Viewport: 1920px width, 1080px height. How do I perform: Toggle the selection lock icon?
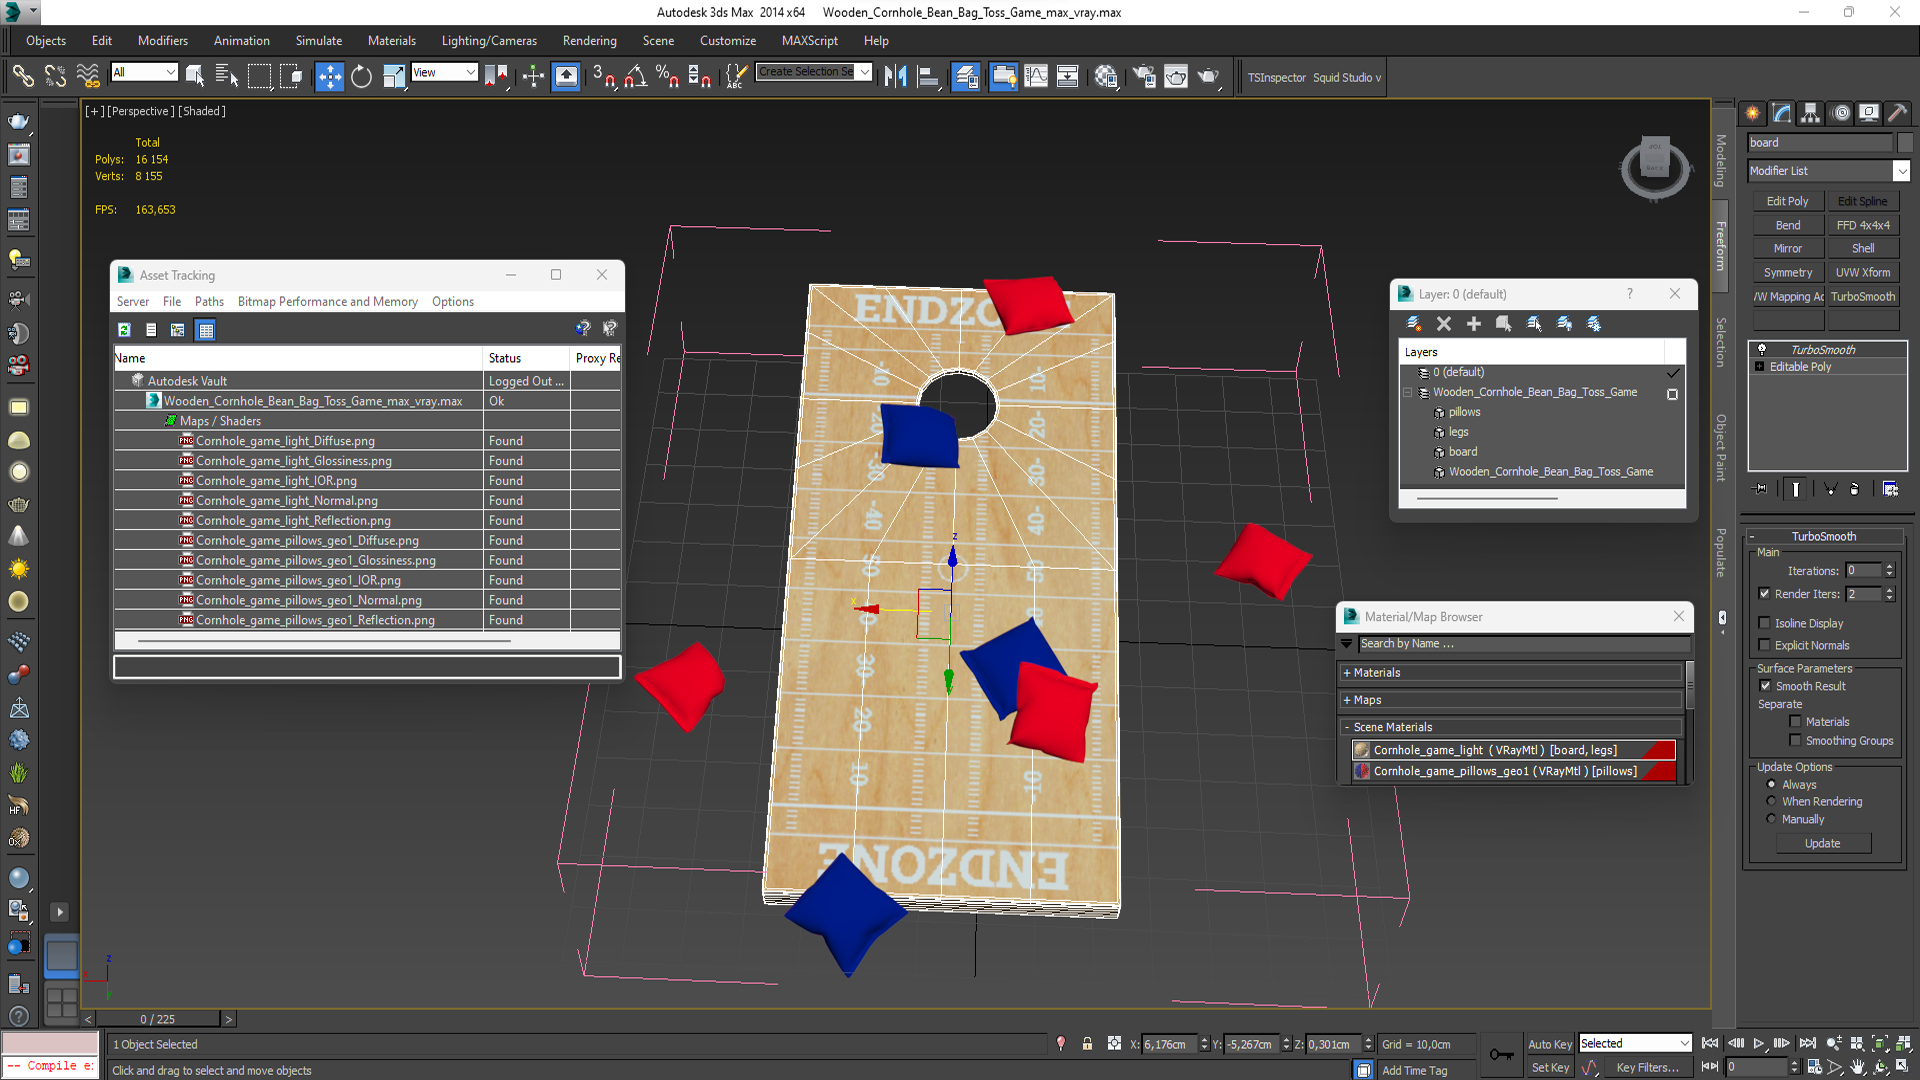(x=1087, y=1044)
